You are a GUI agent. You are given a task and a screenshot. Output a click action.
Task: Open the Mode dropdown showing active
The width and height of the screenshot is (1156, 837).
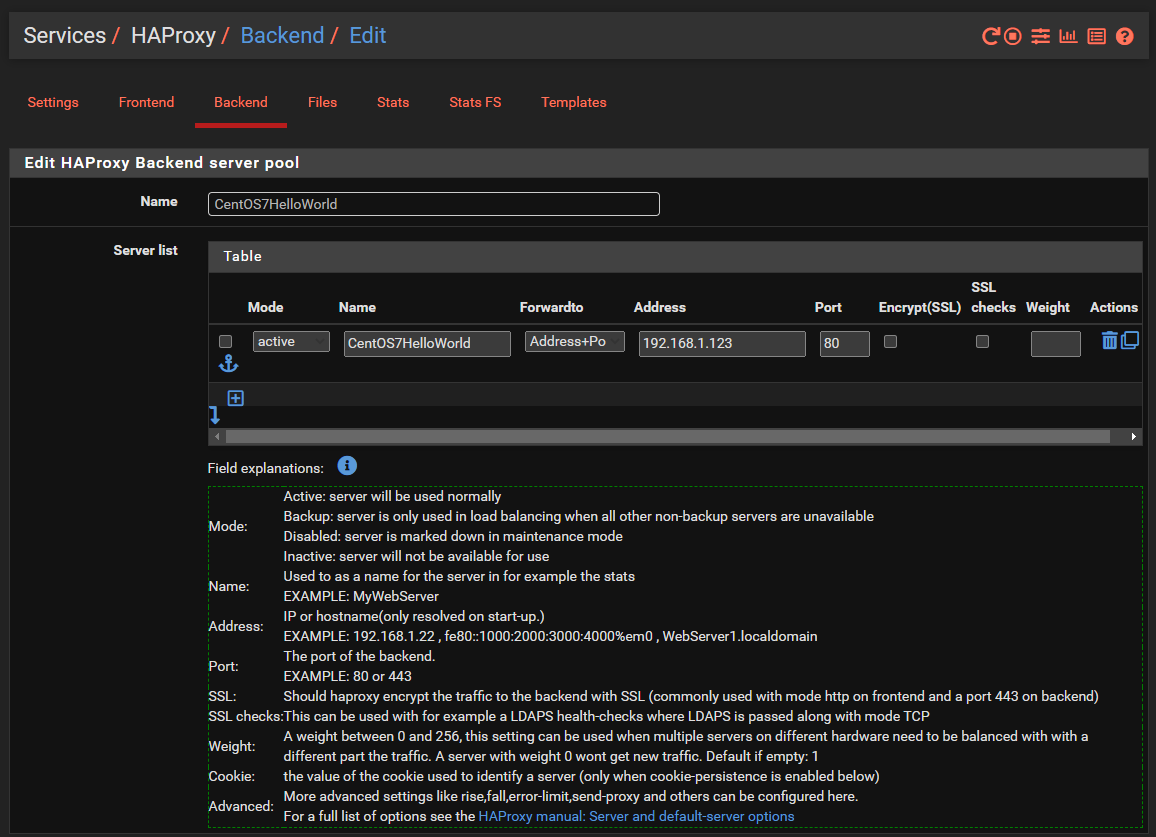click(291, 341)
